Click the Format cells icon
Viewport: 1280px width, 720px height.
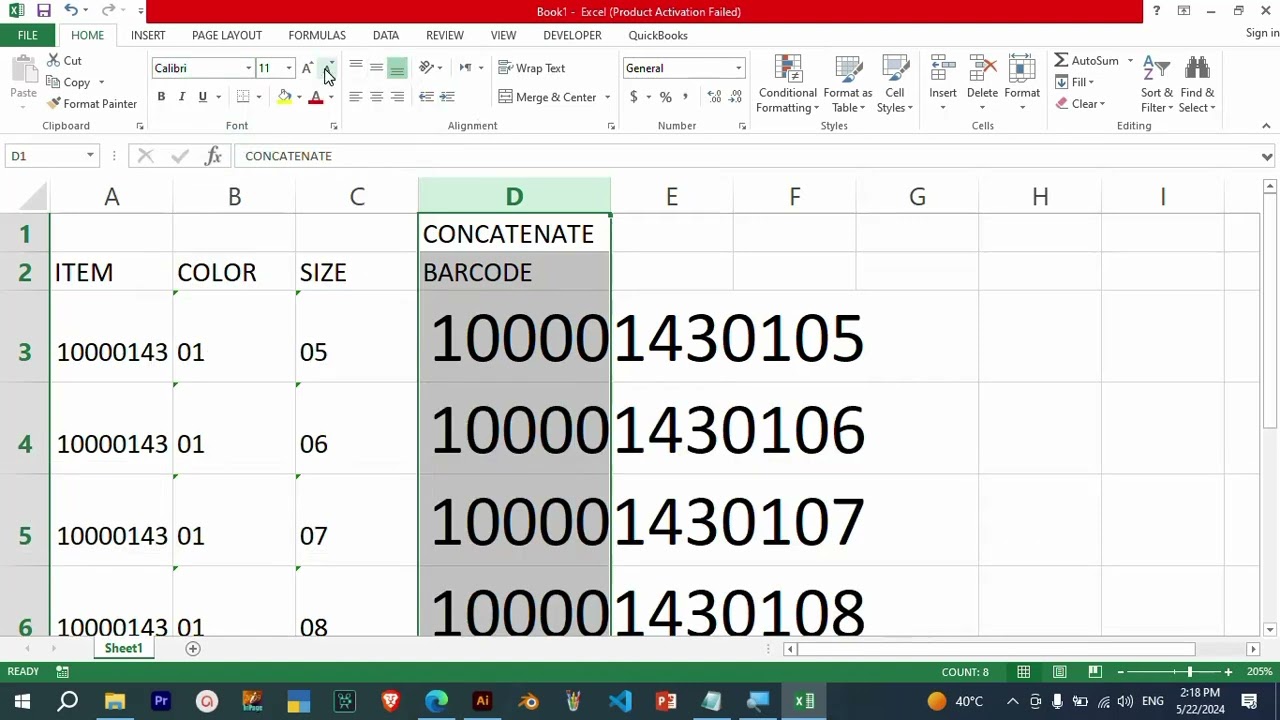1022,69
